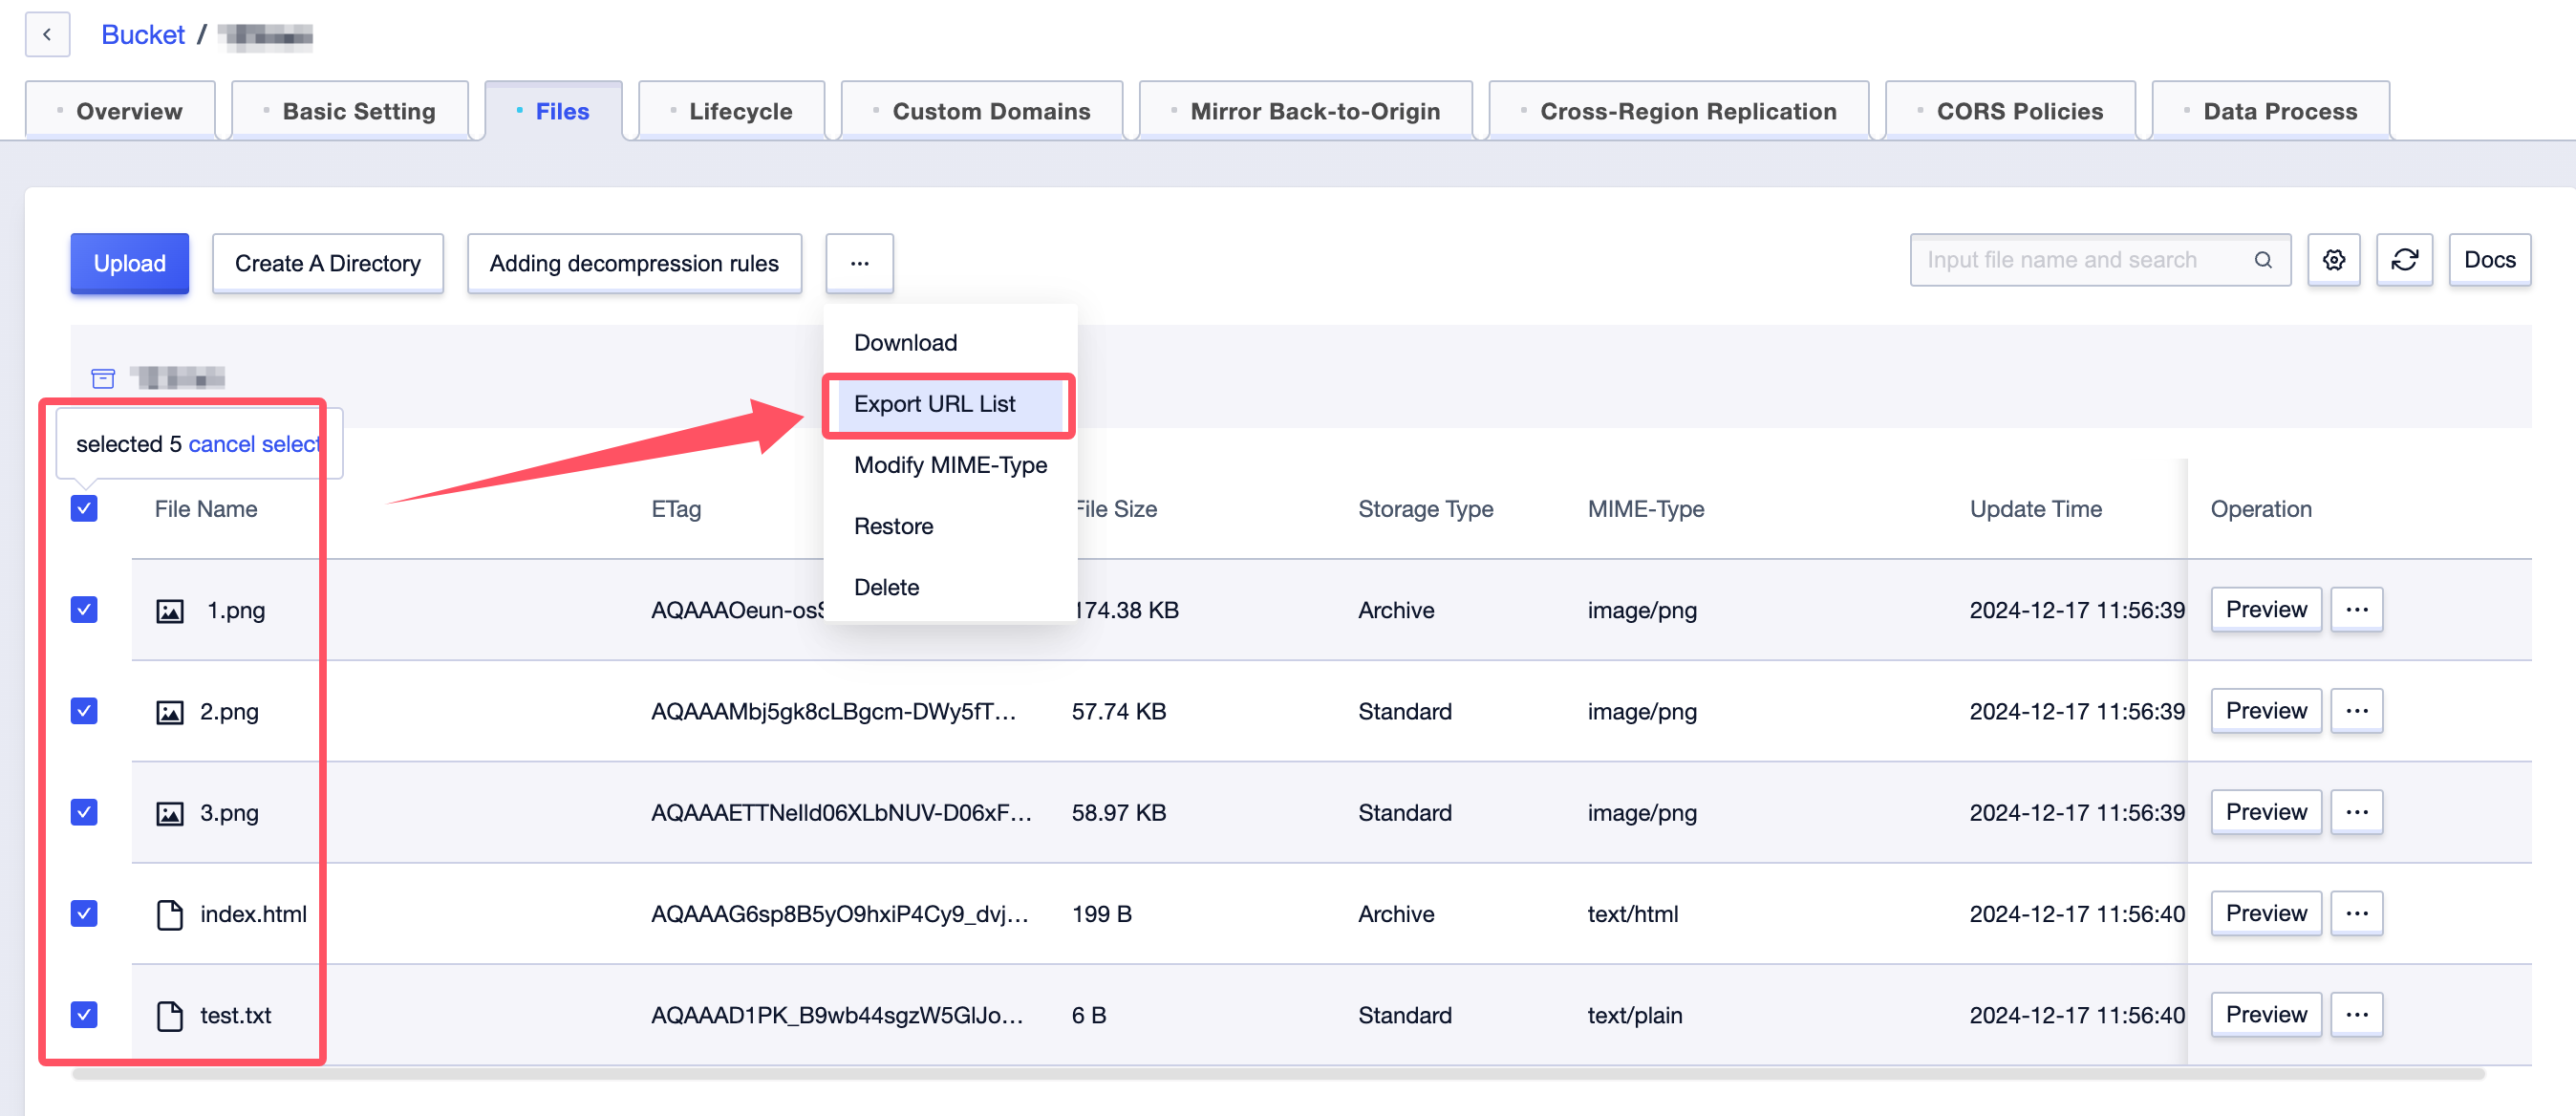Open more operations for test.txt row

(x=2356, y=1014)
